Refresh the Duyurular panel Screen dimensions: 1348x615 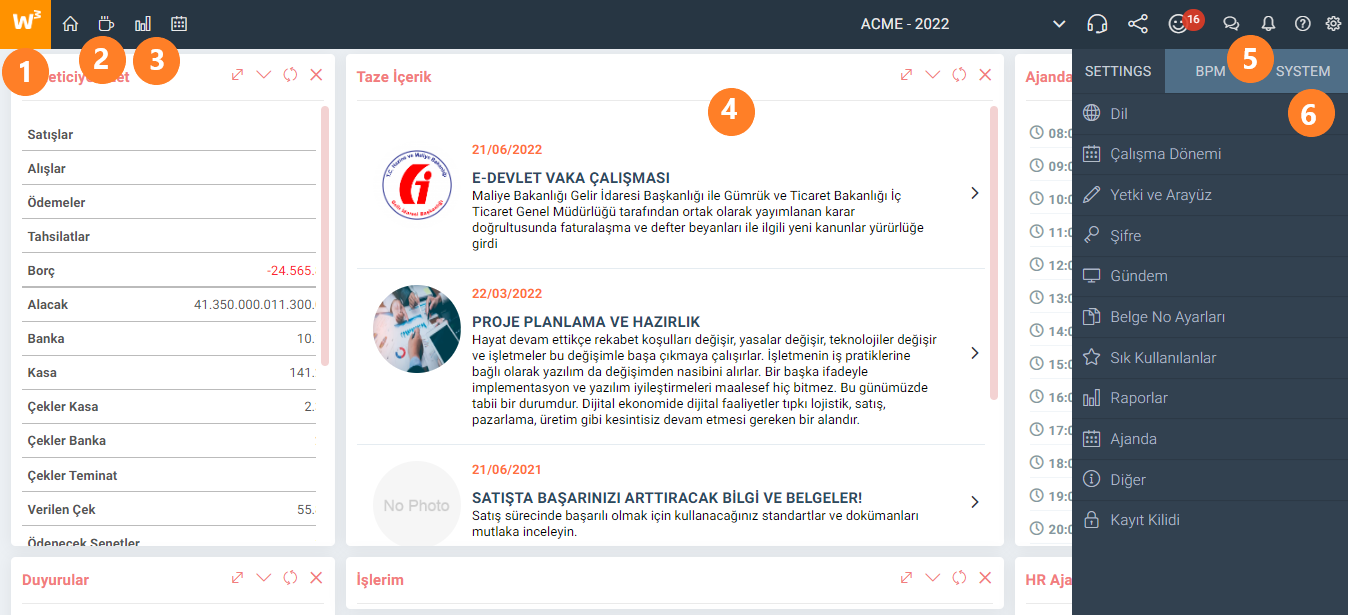(290, 578)
